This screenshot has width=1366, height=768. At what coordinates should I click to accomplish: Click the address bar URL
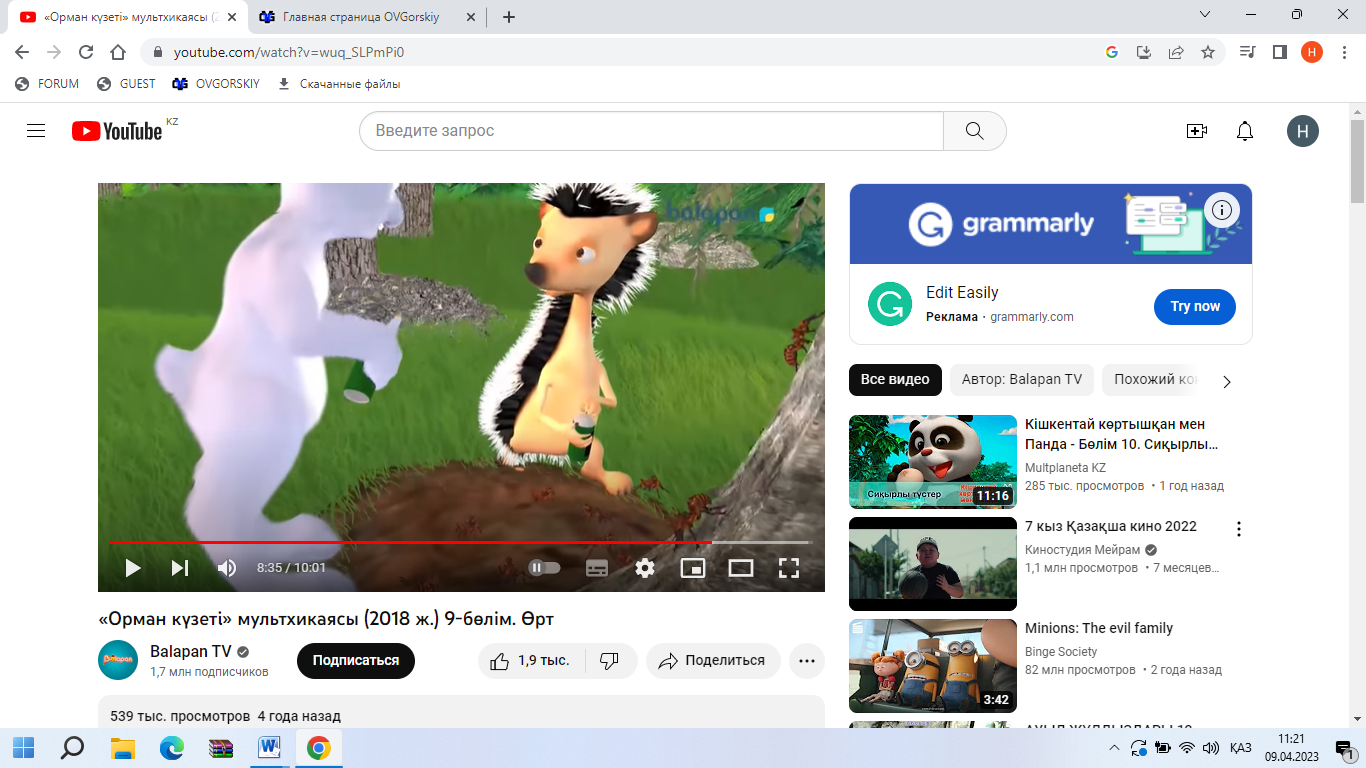click(289, 52)
